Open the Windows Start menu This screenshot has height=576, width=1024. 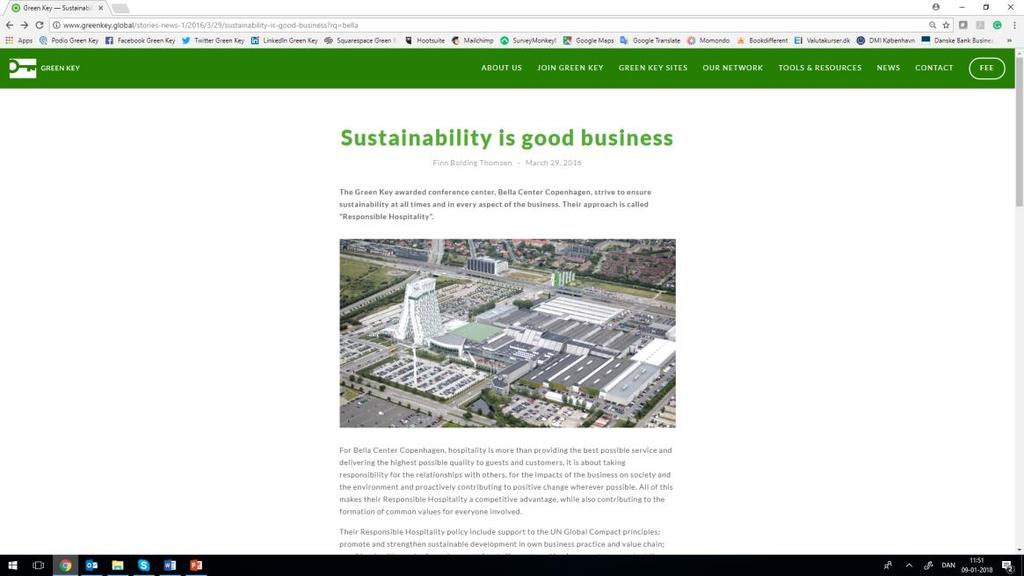[12, 566]
